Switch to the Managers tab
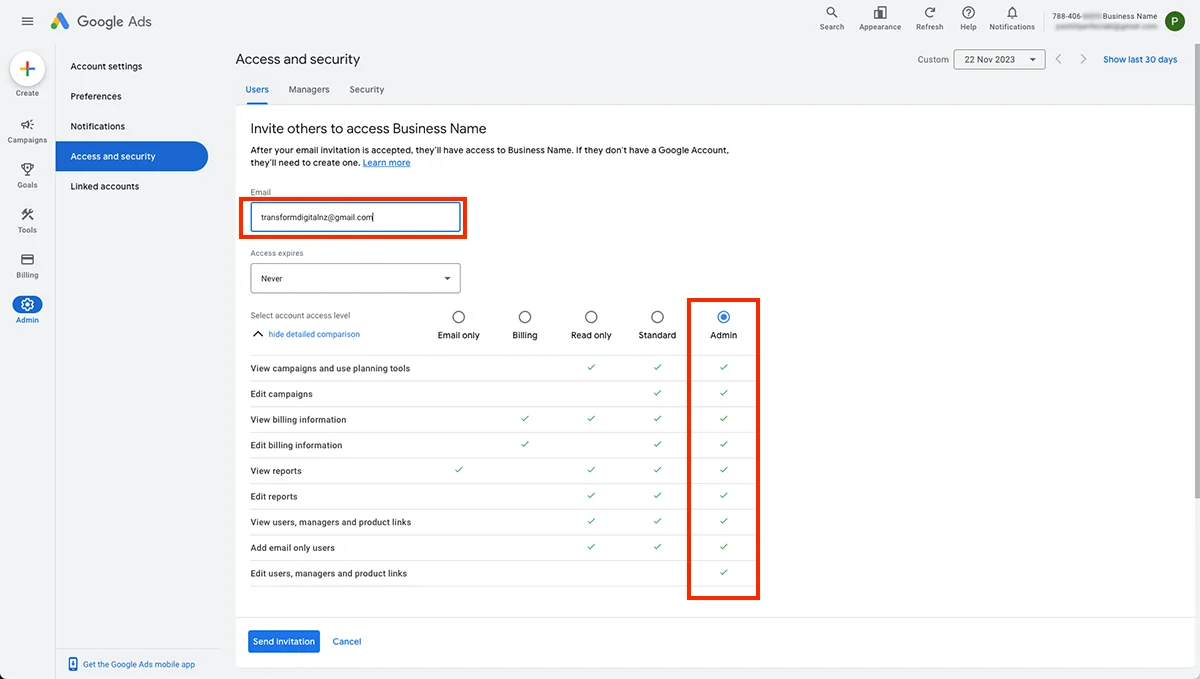 pyautogui.click(x=309, y=89)
